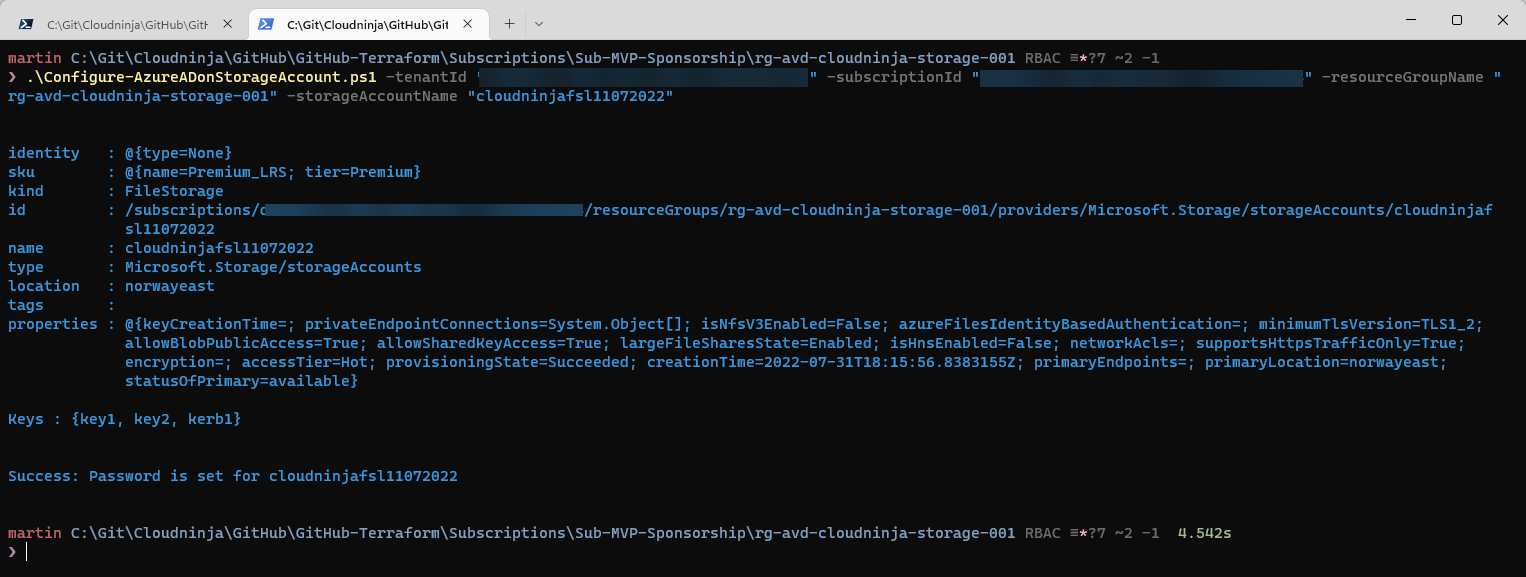The height and width of the screenshot is (577, 1526).
Task: Close the first inactive terminal tab
Action: coord(228,23)
